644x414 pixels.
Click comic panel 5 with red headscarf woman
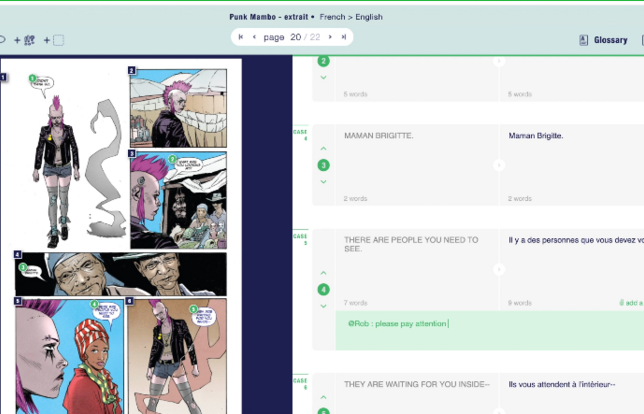pos(70,356)
